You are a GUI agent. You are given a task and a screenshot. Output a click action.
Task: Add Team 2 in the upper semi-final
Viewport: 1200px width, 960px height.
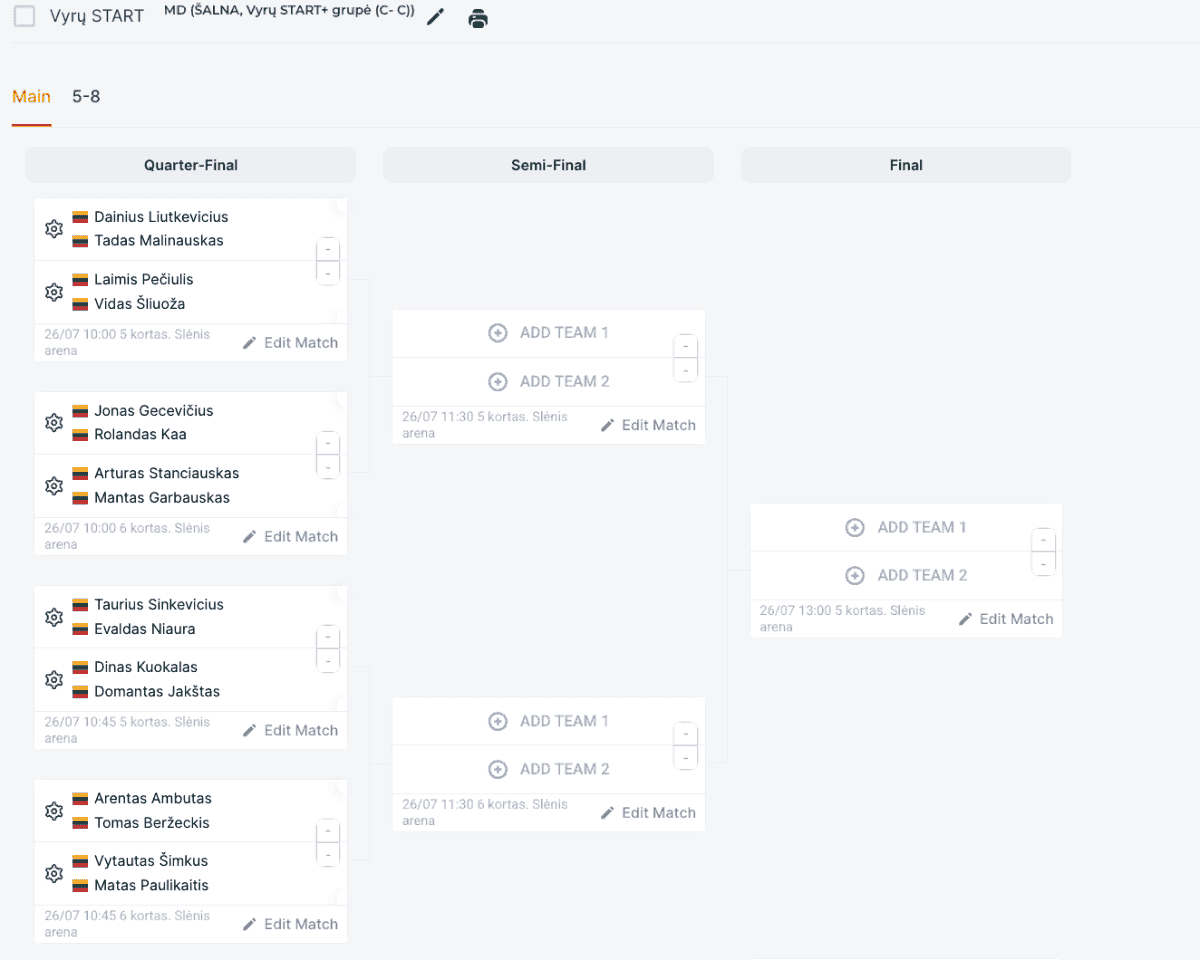549,381
